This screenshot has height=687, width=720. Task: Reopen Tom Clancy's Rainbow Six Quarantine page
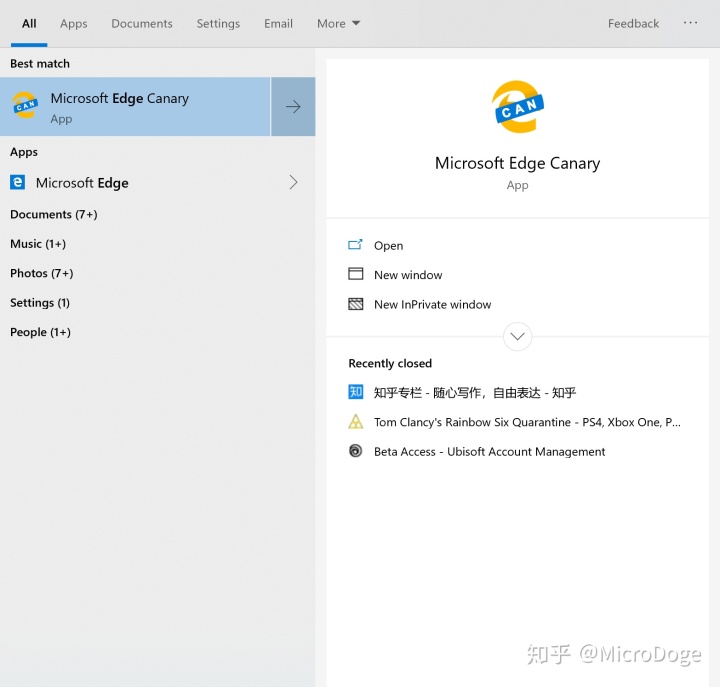coord(527,422)
